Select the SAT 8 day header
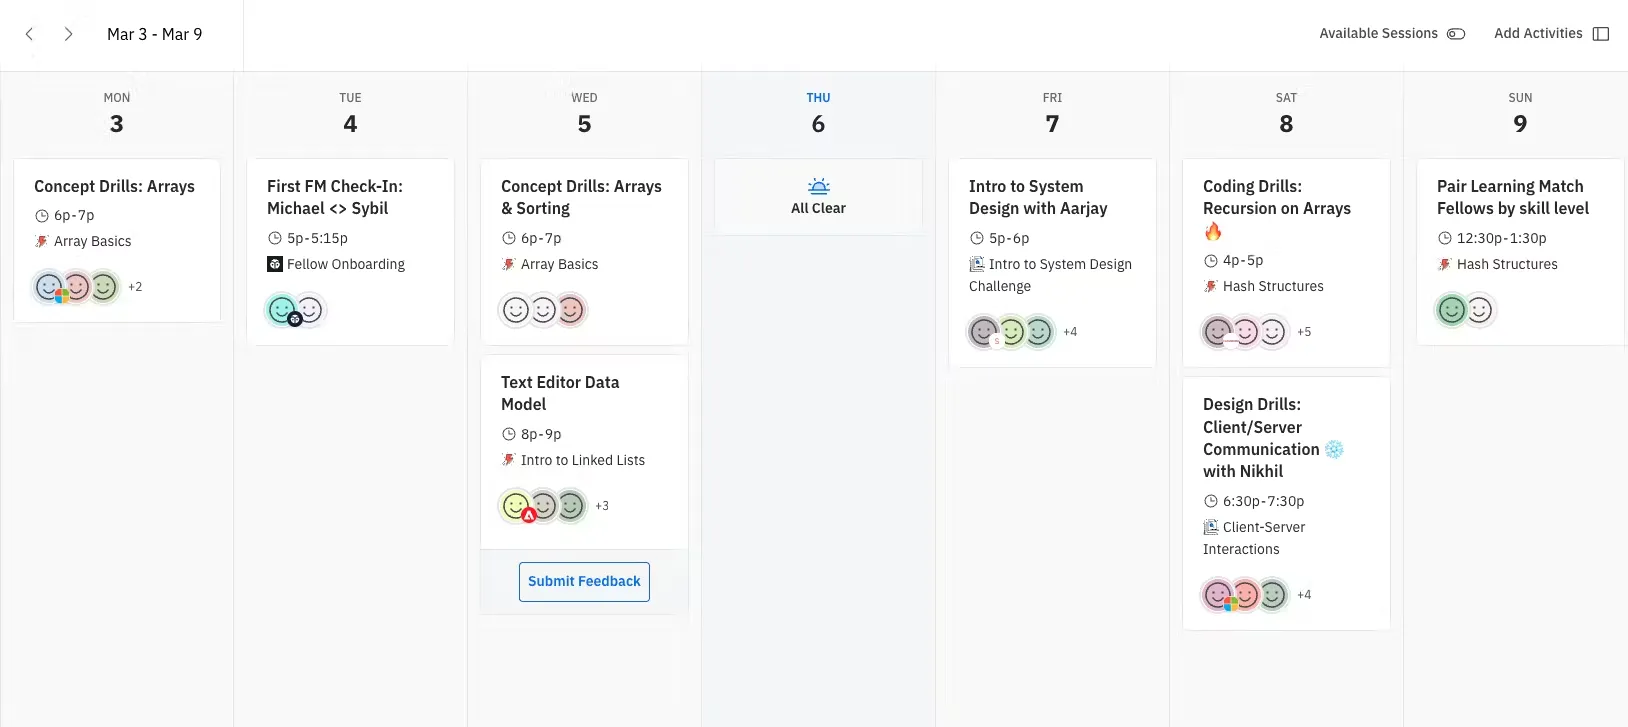Screen dimensions: 1628x727 click(1286, 113)
